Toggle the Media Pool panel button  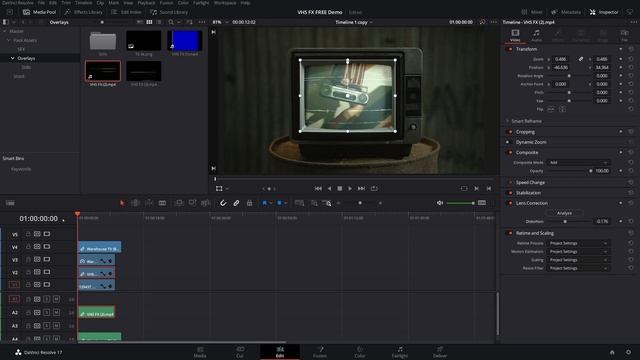[x=40, y=12]
